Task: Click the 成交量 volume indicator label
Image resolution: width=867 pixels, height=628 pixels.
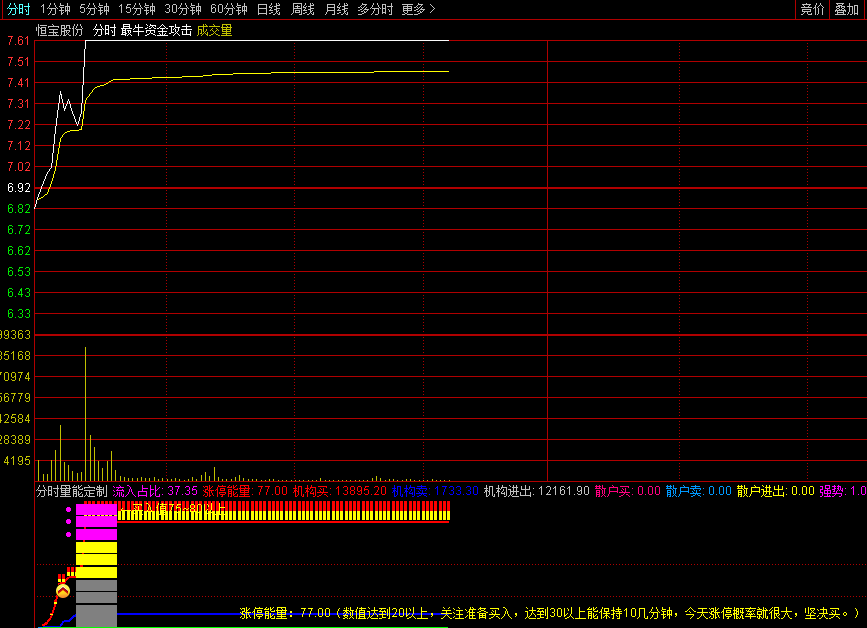Action: 214,30
